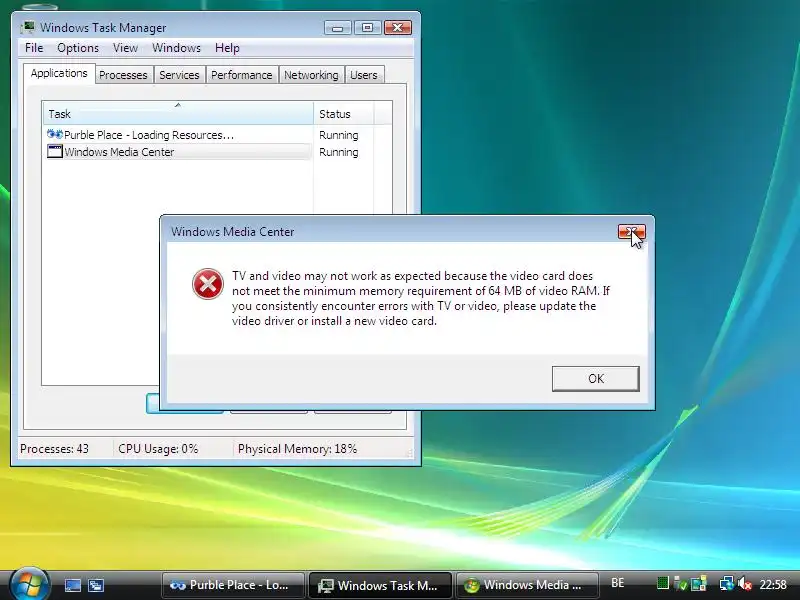
Task: Select the Purble Place task row
Action: point(178,135)
